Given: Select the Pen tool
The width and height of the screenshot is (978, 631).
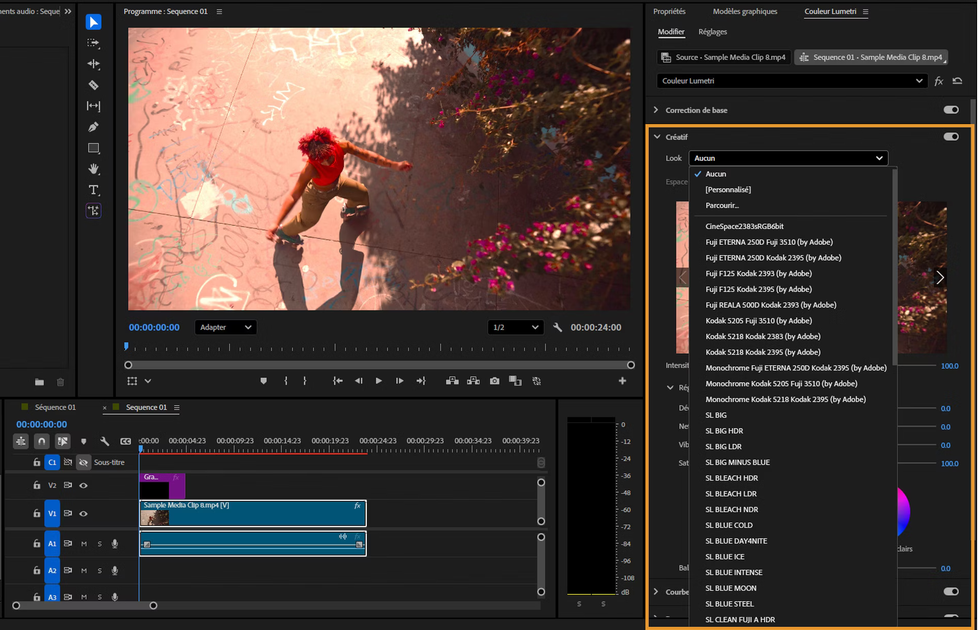Looking at the screenshot, I should coord(94,127).
